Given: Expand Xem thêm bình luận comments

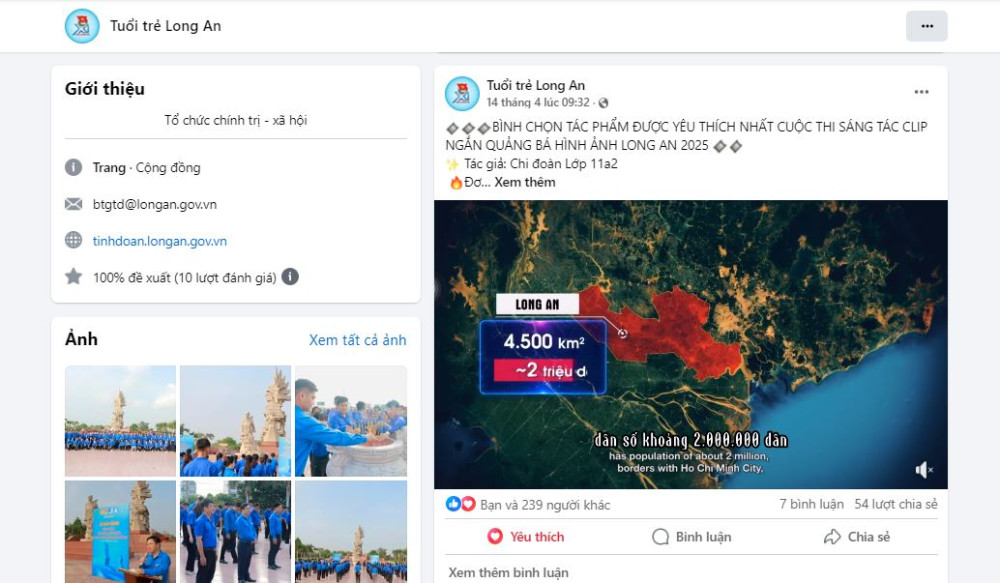Looking at the screenshot, I should coord(508,572).
